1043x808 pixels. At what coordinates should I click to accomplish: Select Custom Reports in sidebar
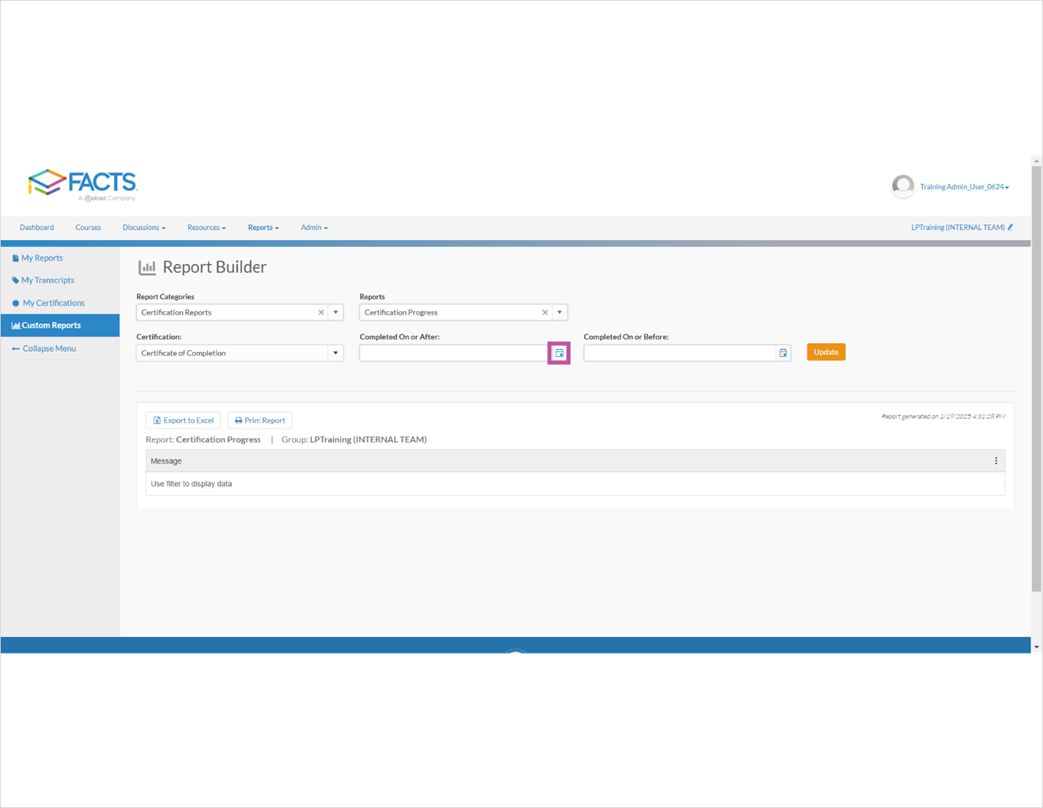tap(60, 325)
